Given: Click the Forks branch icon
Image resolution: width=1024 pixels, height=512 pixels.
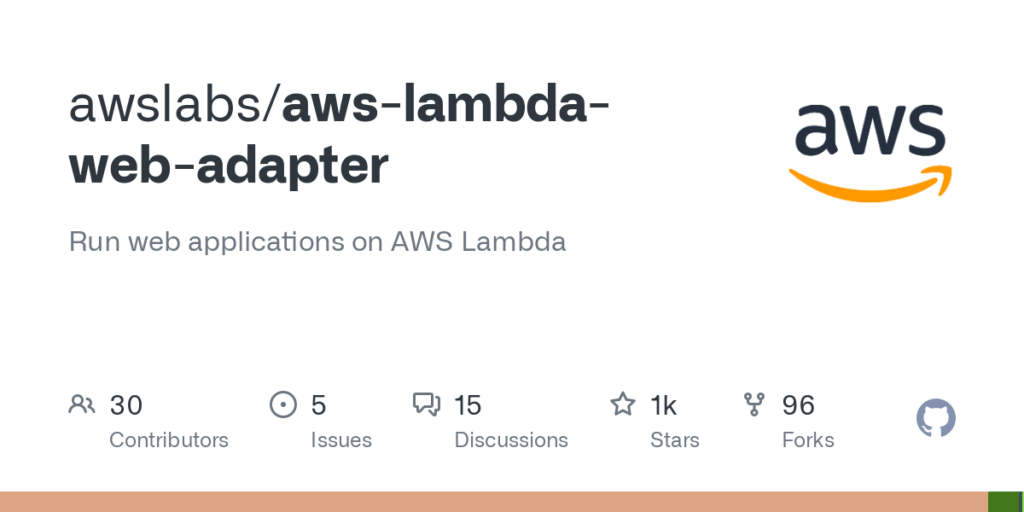Looking at the screenshot, I should 755,404.
